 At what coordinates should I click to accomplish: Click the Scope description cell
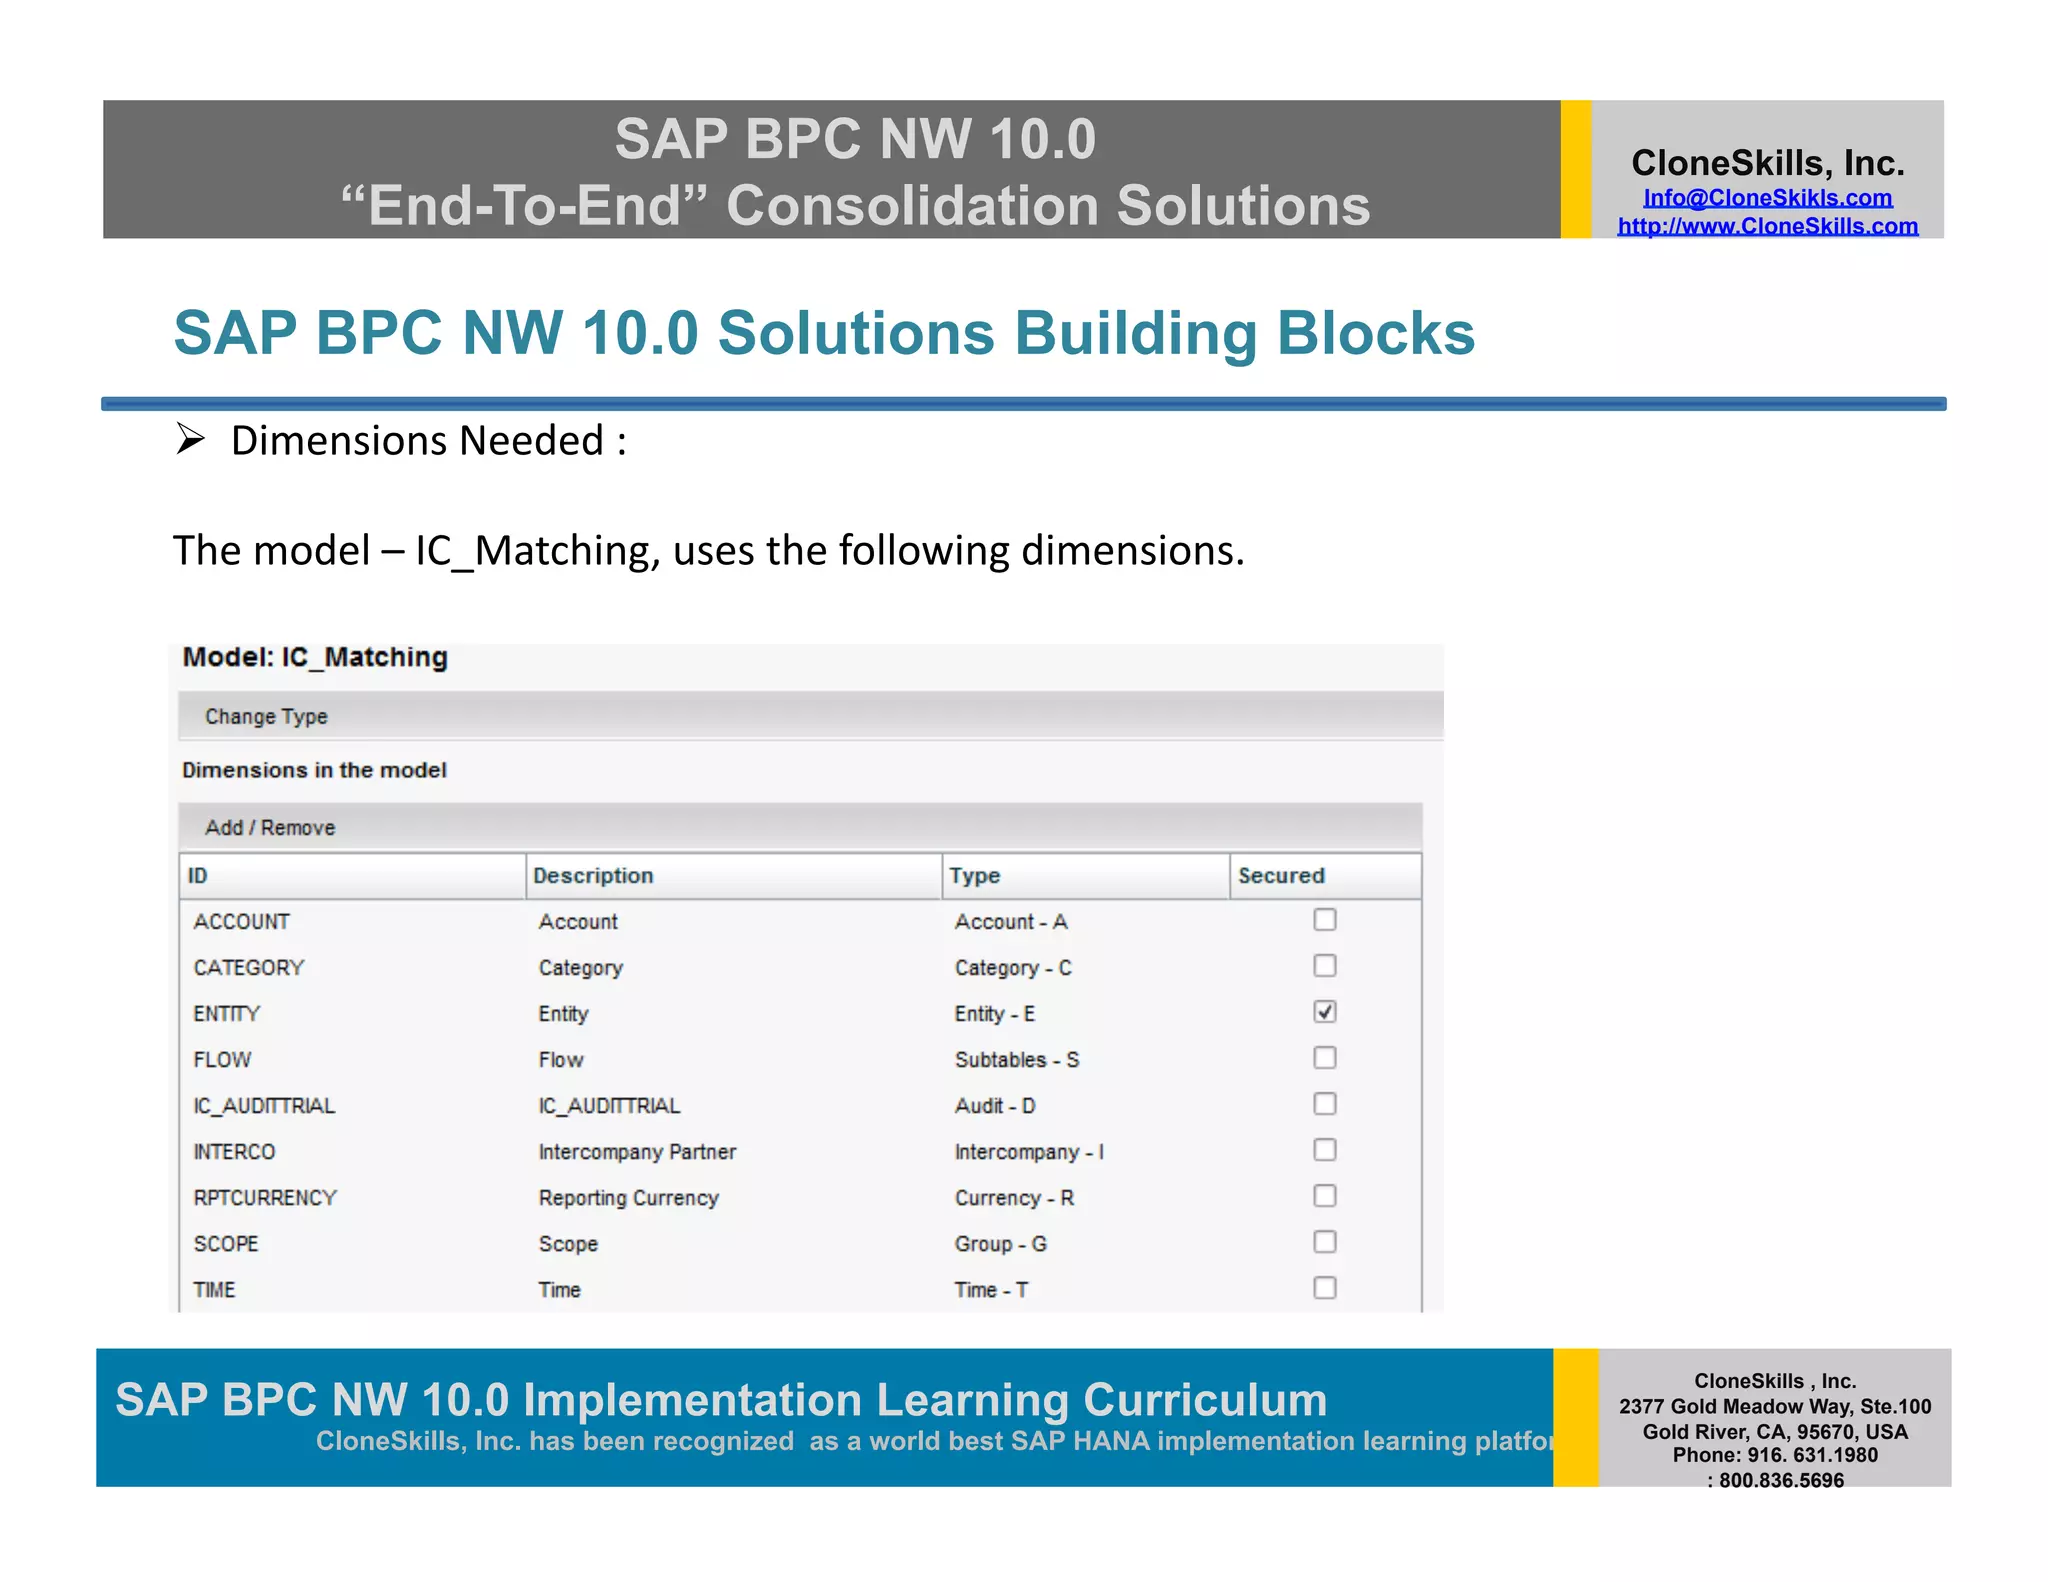click(x=568, y=1244)
